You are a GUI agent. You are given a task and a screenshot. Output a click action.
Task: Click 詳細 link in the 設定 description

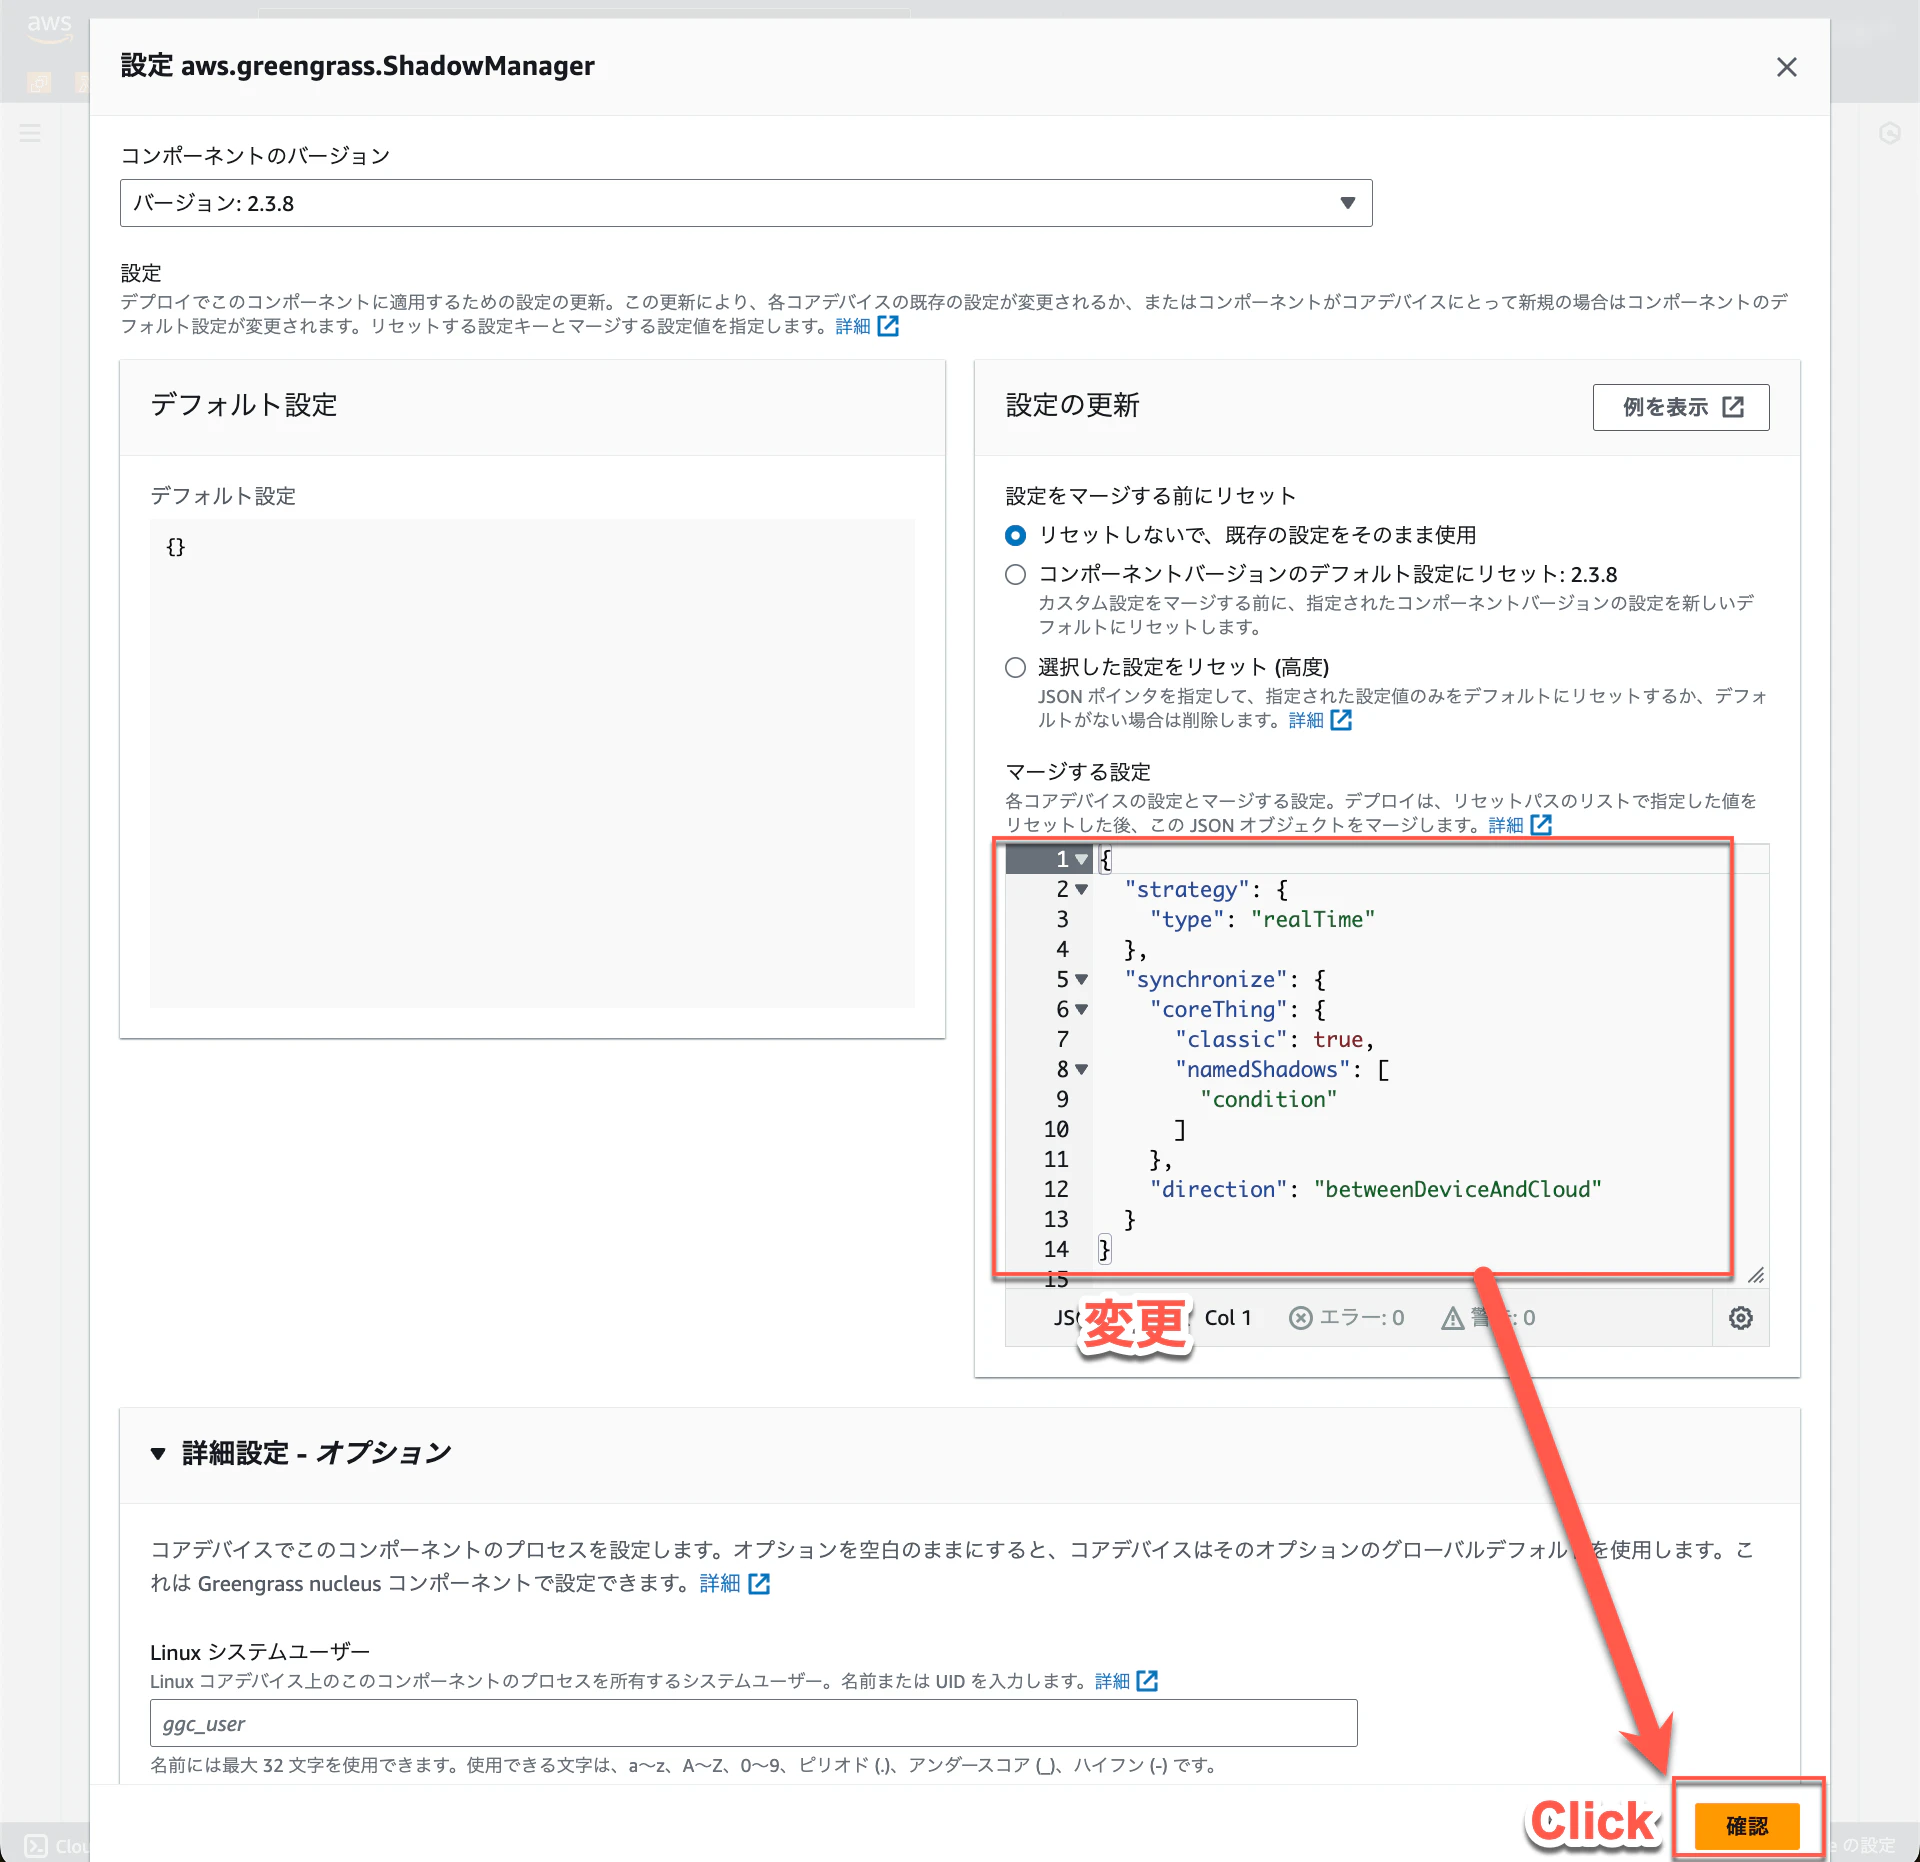pos(853,326)
